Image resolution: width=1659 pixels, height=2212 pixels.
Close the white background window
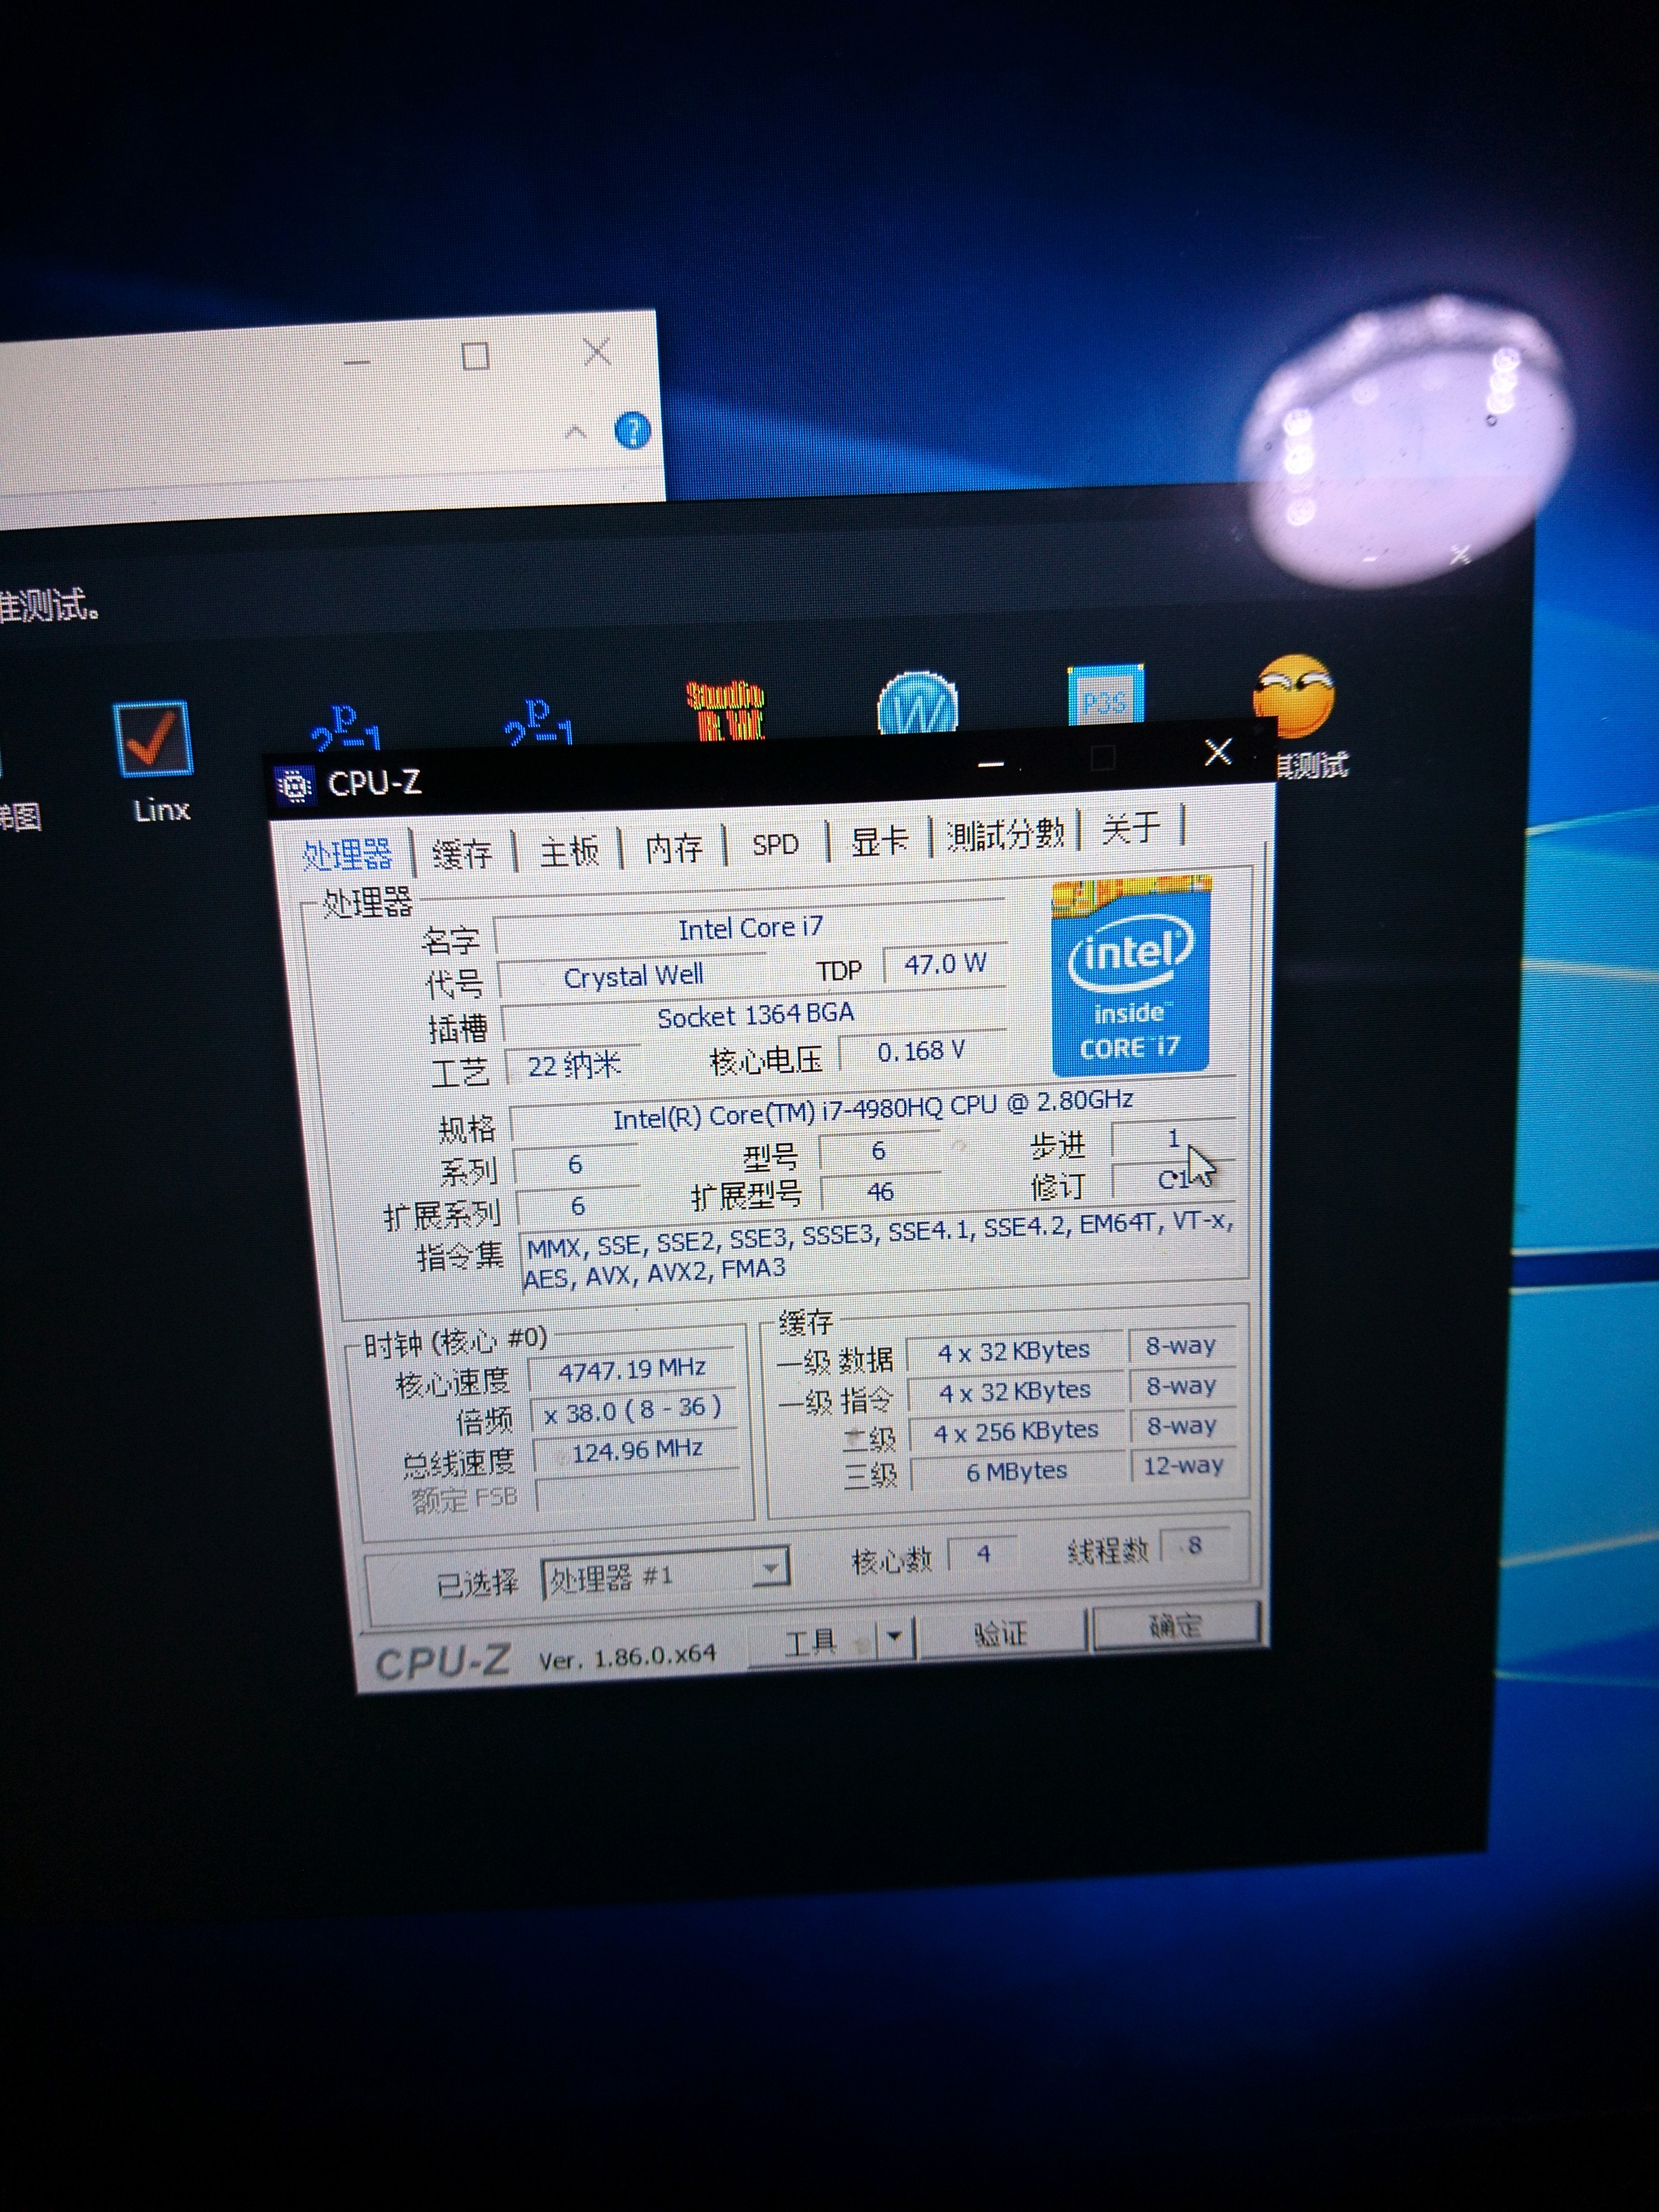point(597,352)
